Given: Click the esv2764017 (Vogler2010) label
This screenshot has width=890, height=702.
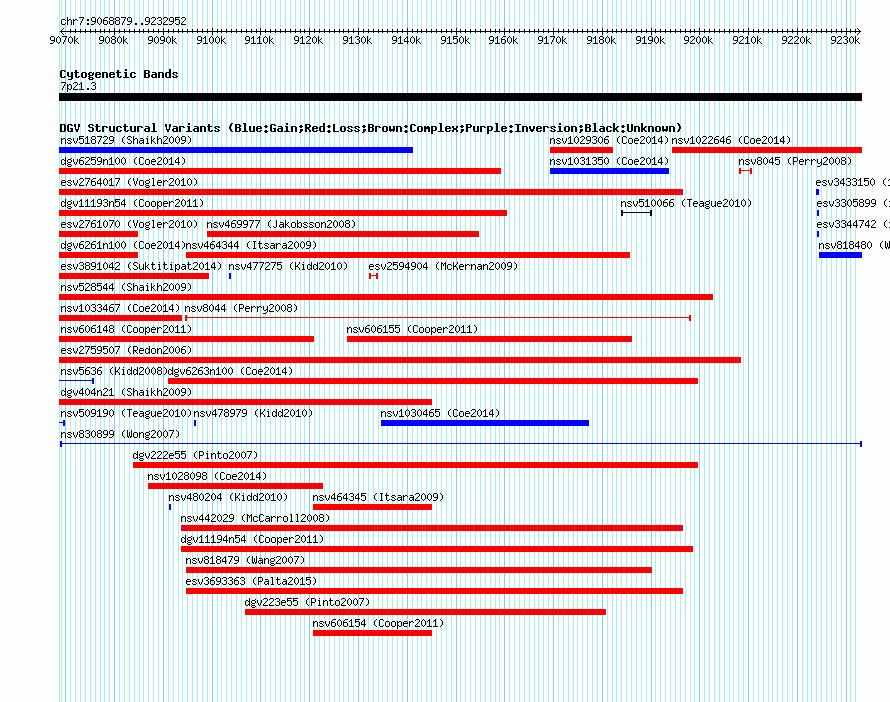Looking at the screenshot, I should tap(129, 182).
